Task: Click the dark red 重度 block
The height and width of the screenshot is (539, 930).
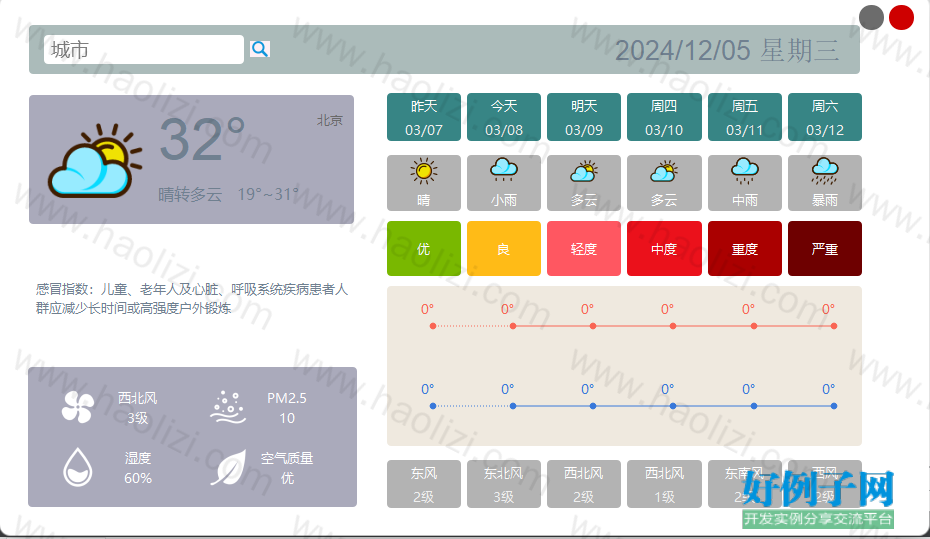Action: tap(744, 248)
